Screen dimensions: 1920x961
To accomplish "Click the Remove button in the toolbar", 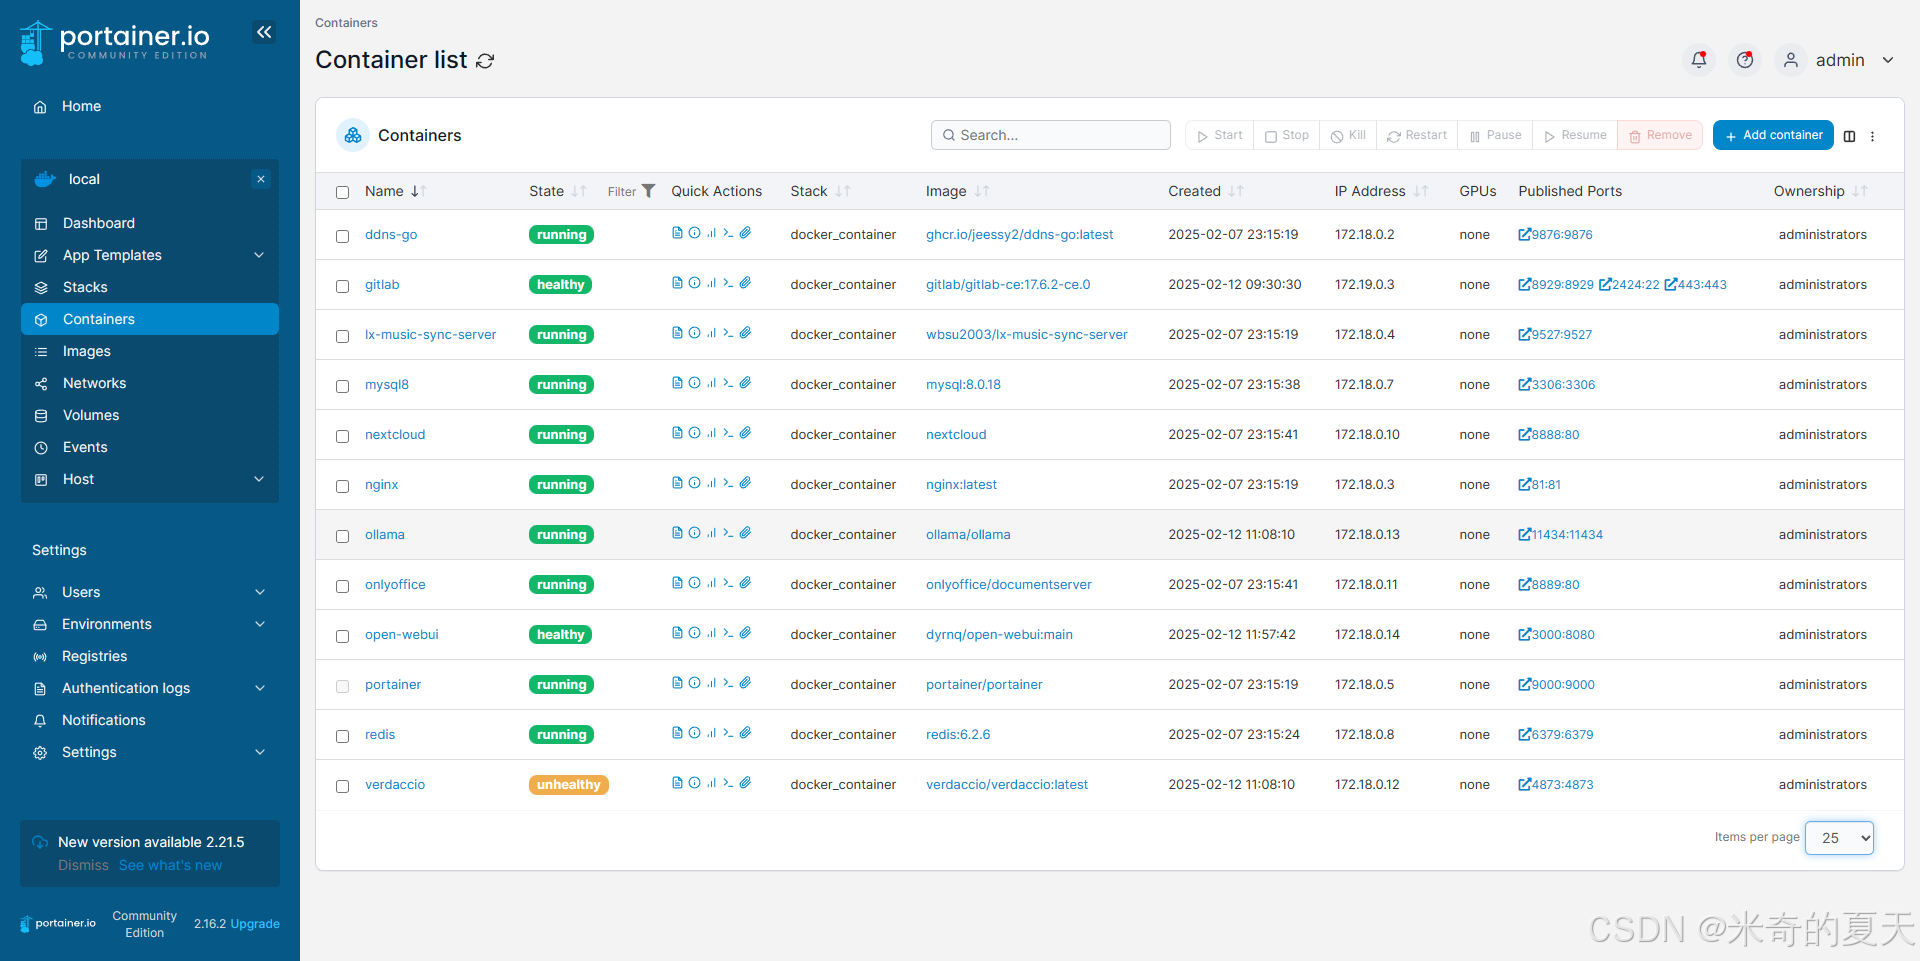I will 1660,135.
